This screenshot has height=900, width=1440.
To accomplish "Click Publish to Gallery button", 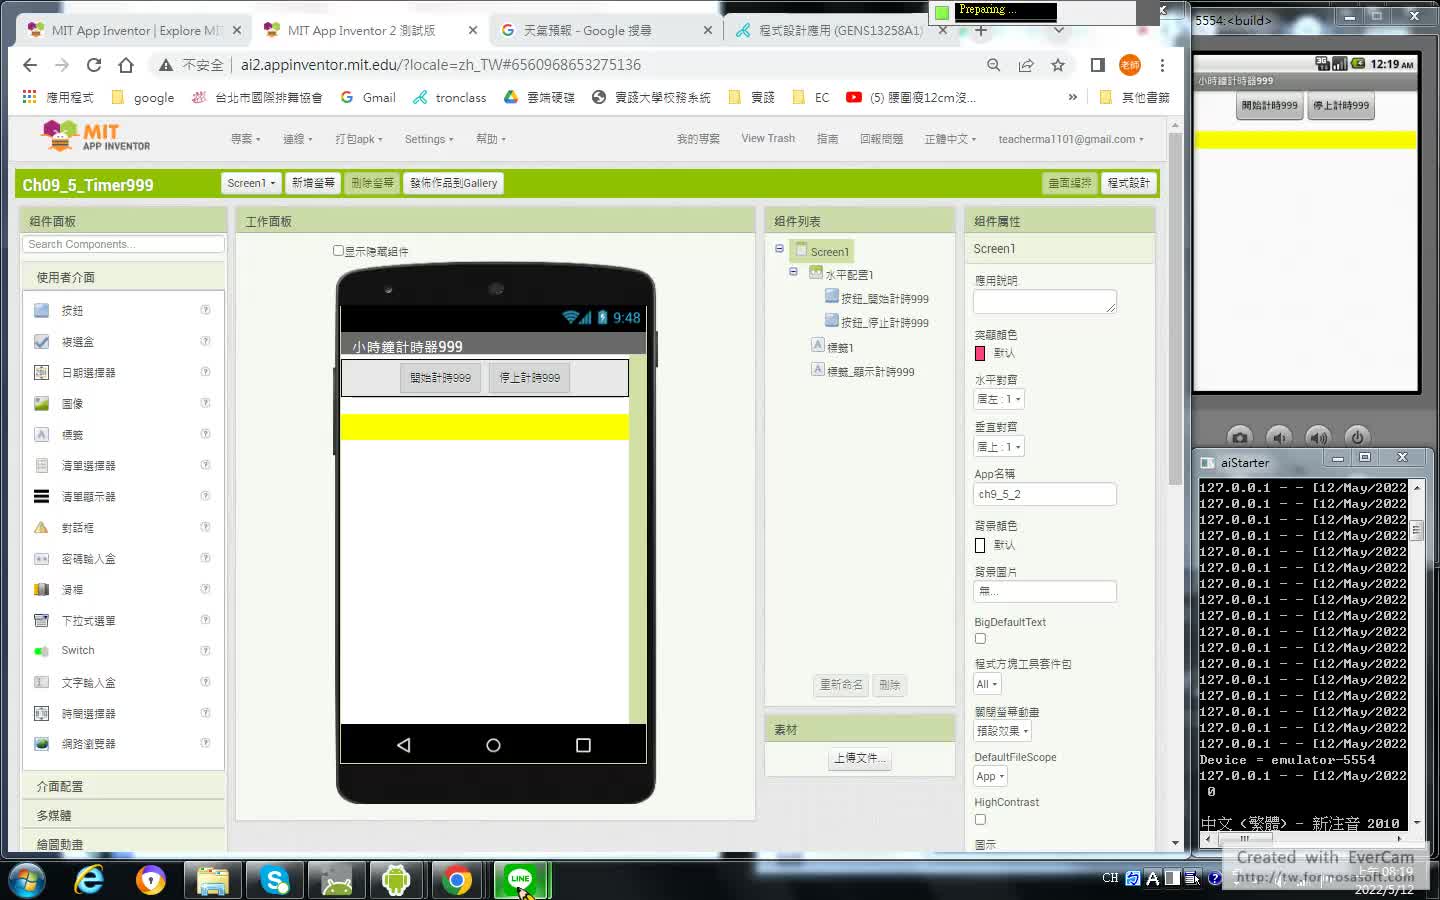I will coord(453,183).
